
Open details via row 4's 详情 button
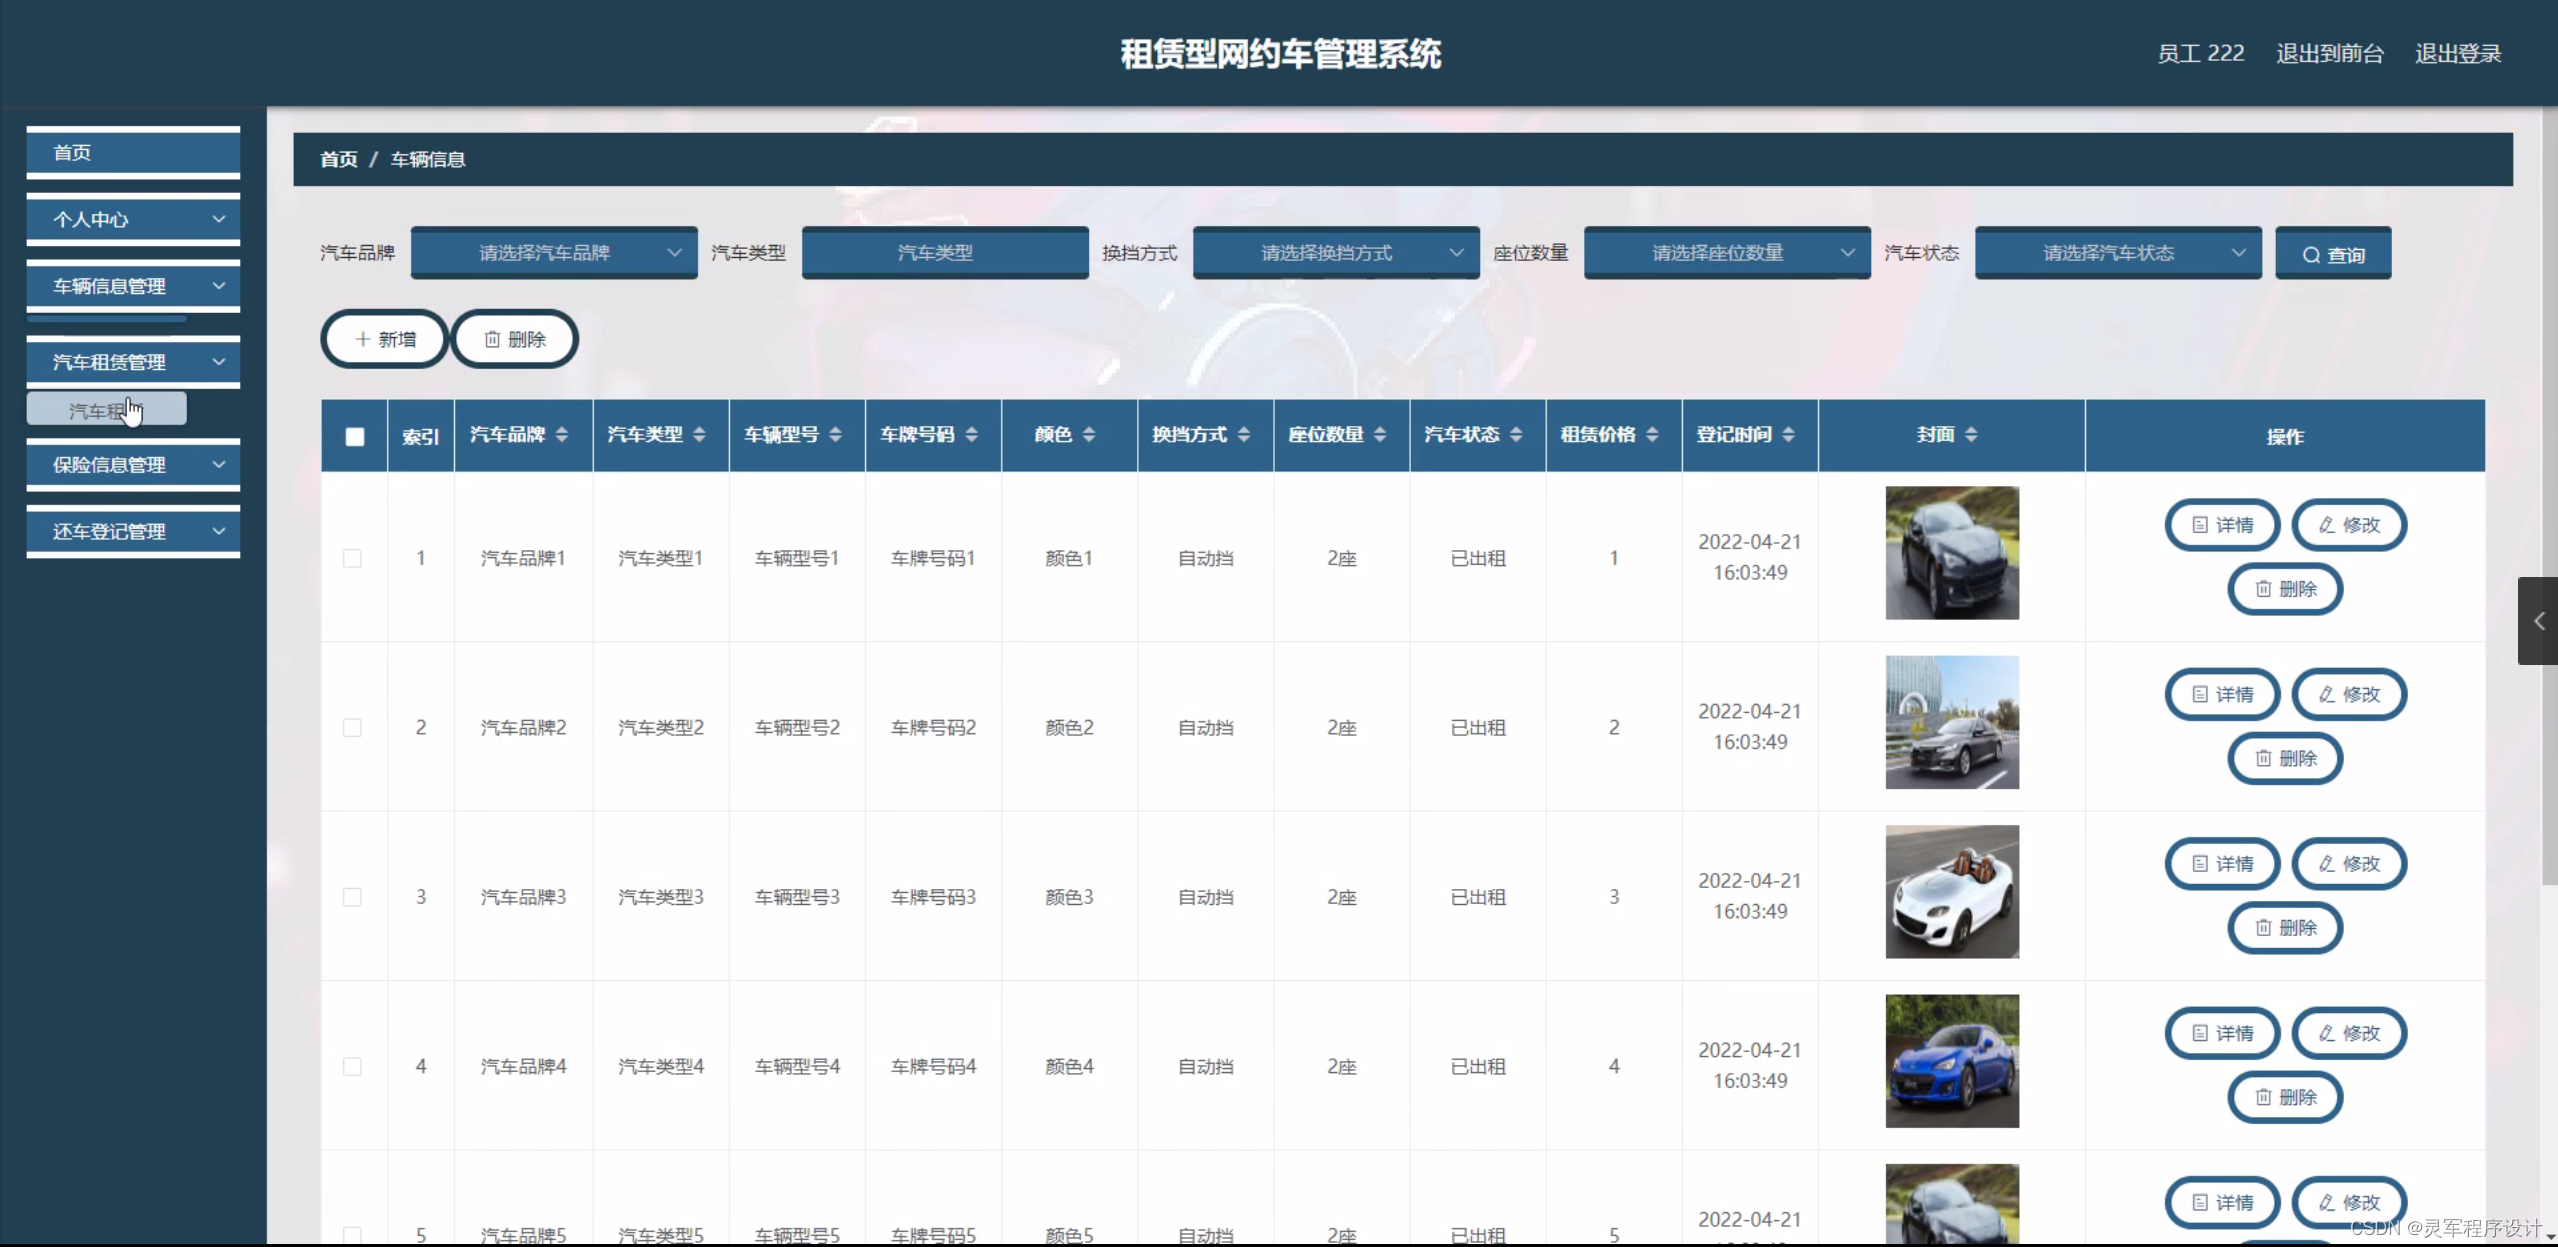(2222, 1033)
